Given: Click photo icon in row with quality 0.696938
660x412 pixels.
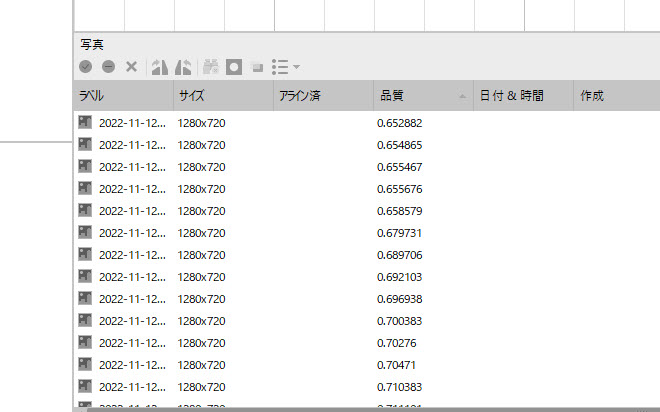Looking at the screenshot, I should coord(85,298).
